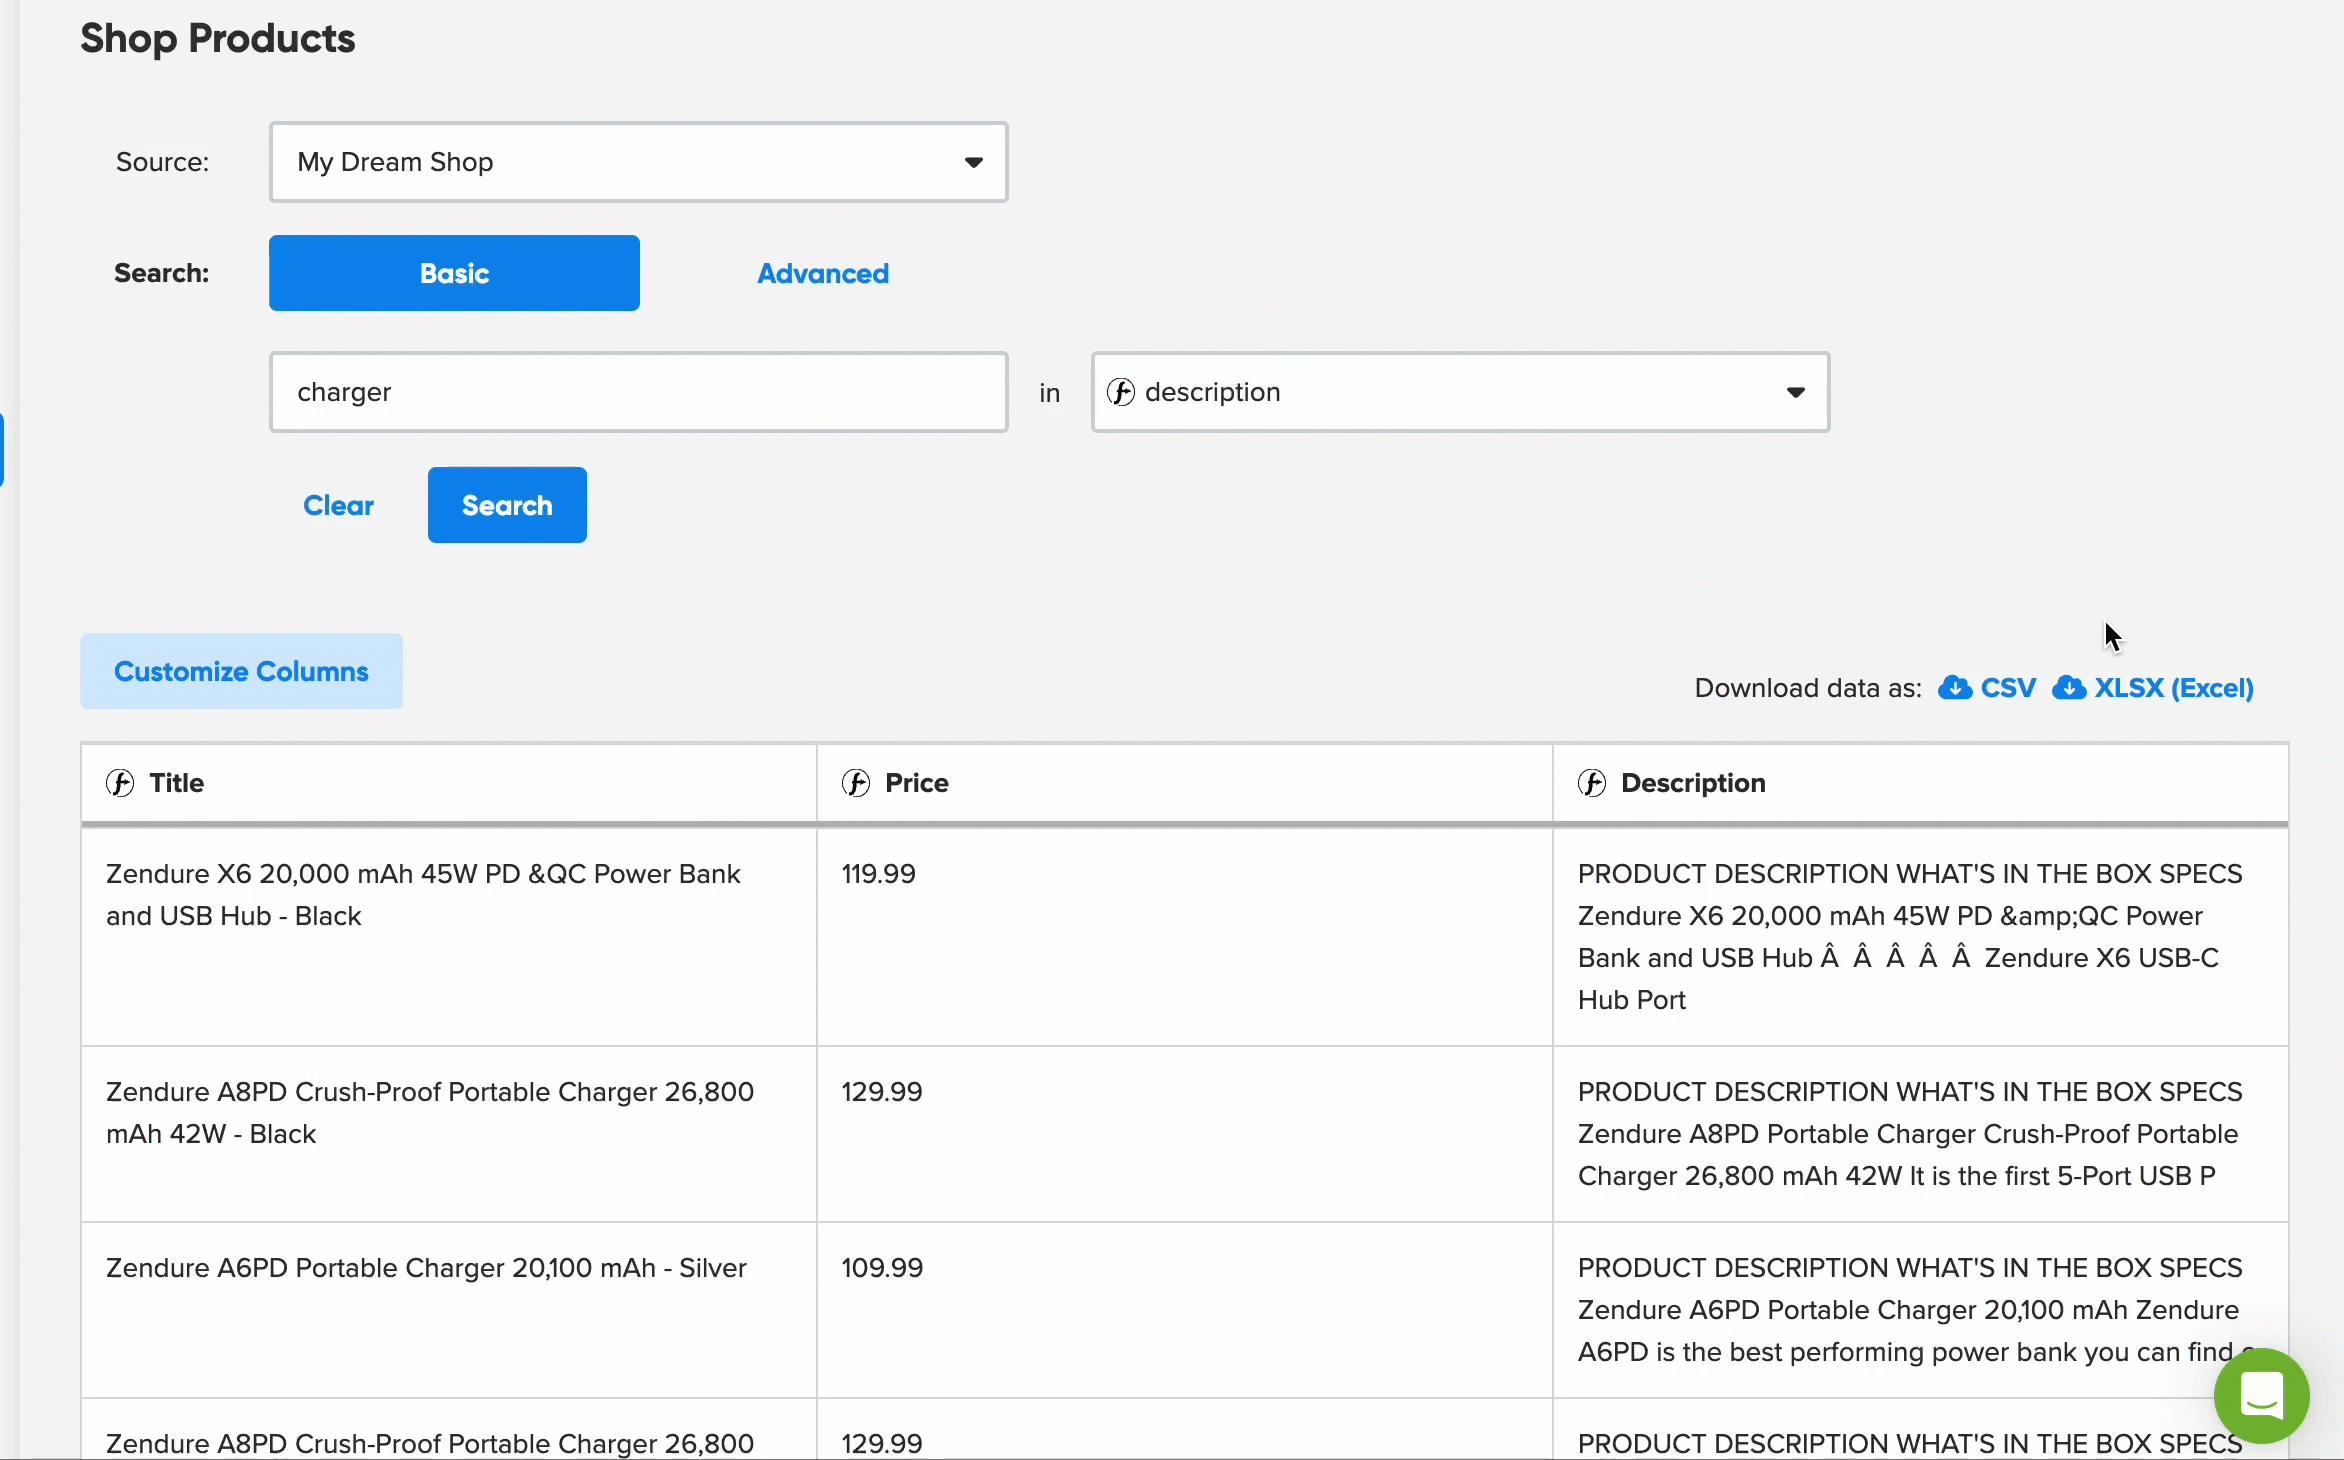Open Customize Columns

pyautogui.click(x=241, y=671)
